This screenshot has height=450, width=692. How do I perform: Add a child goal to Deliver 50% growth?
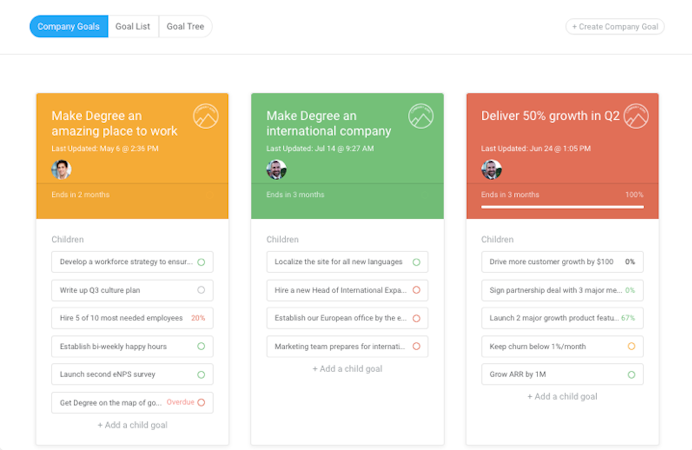click(x=562, y=397)
